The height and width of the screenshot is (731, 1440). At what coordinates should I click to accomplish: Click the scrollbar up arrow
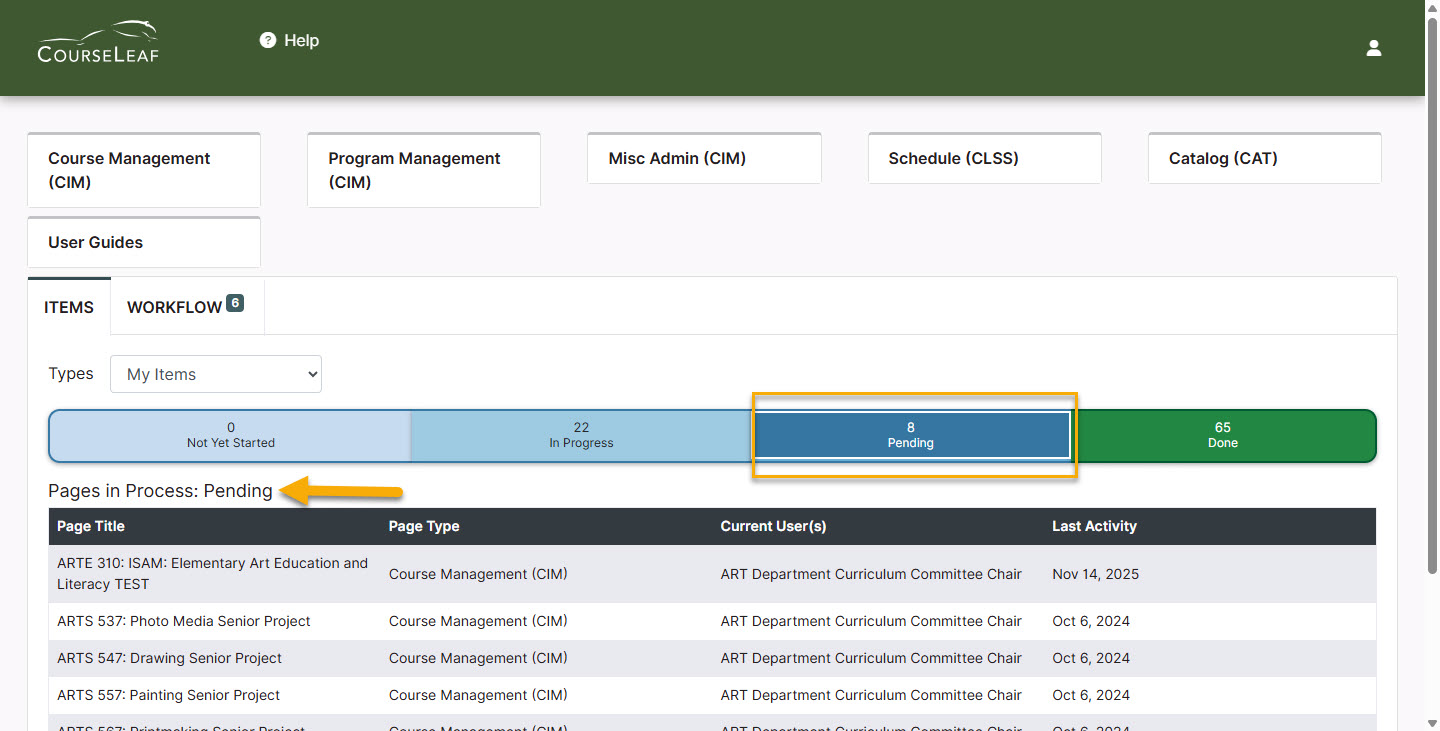(1432, 8)
